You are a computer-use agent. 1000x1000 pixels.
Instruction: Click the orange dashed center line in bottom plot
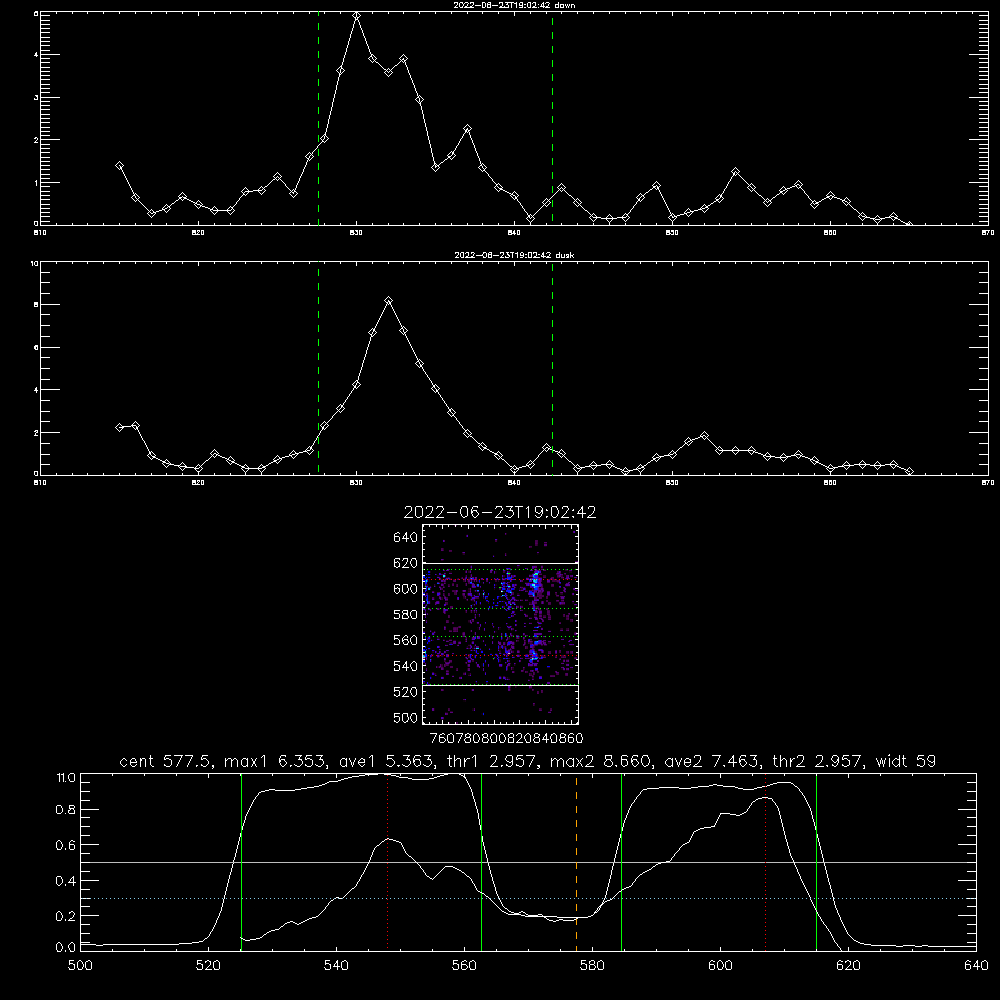(x=577, y=862)
